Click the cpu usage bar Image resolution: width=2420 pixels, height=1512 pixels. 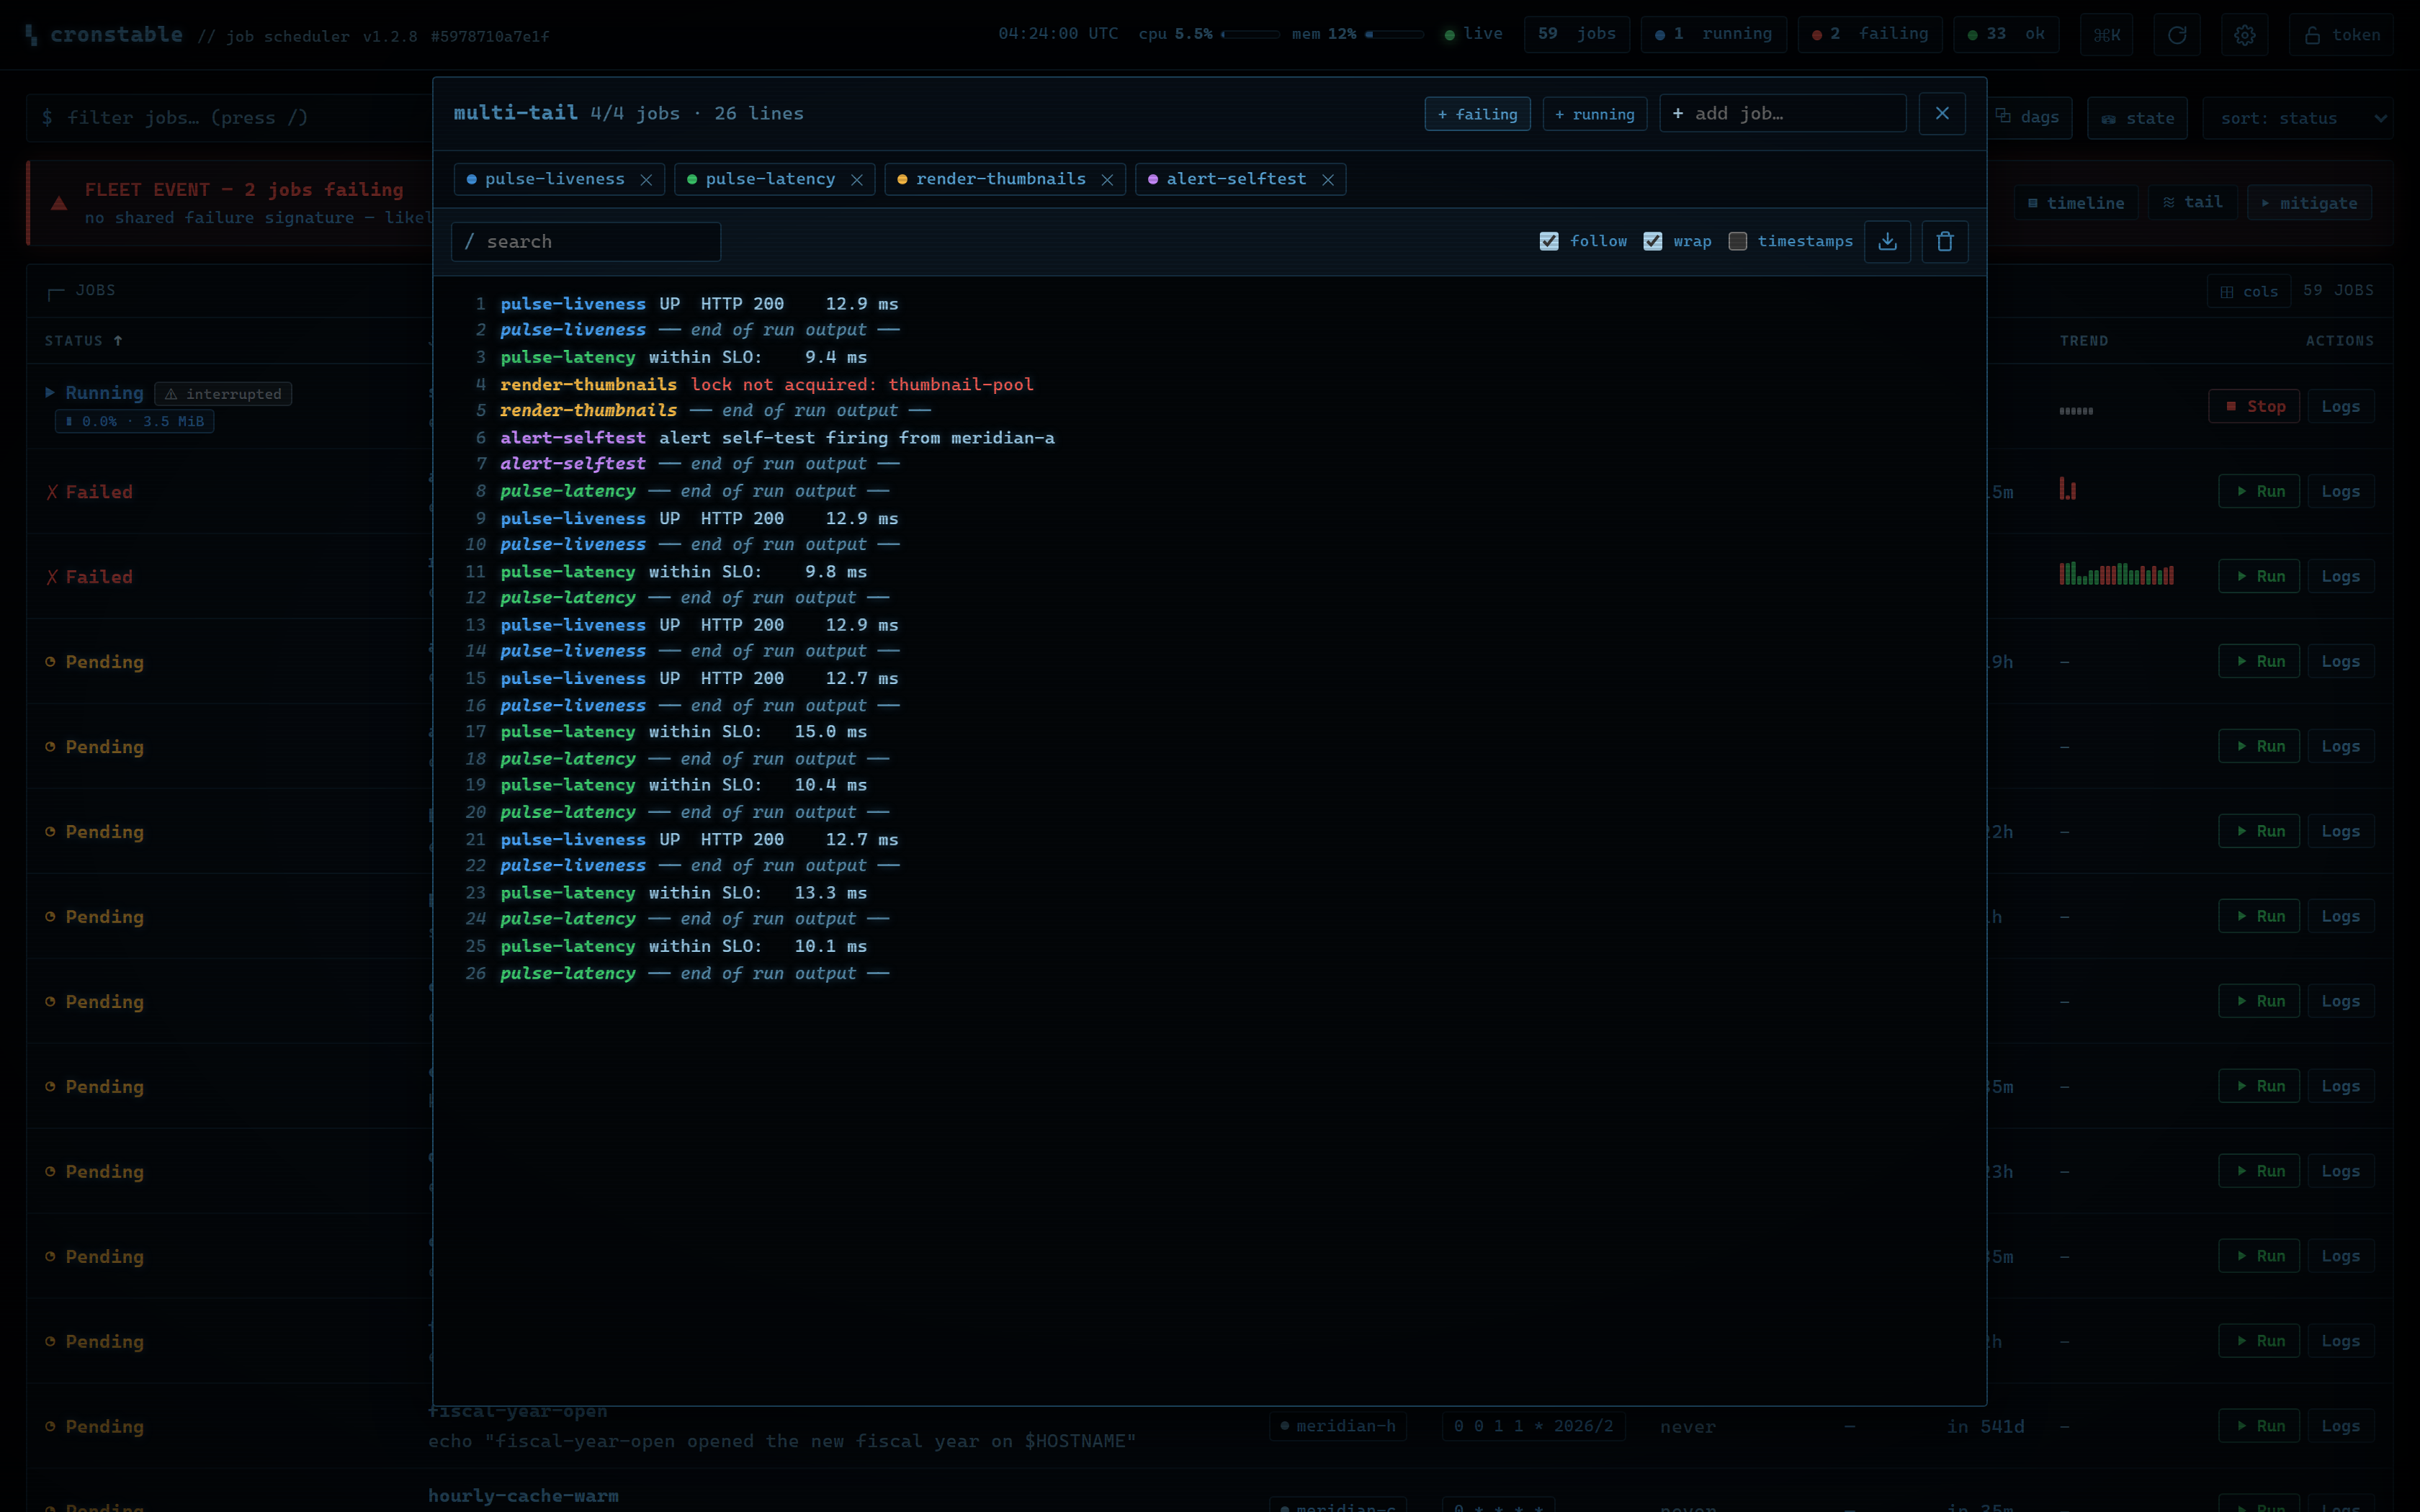(1250, 34)
